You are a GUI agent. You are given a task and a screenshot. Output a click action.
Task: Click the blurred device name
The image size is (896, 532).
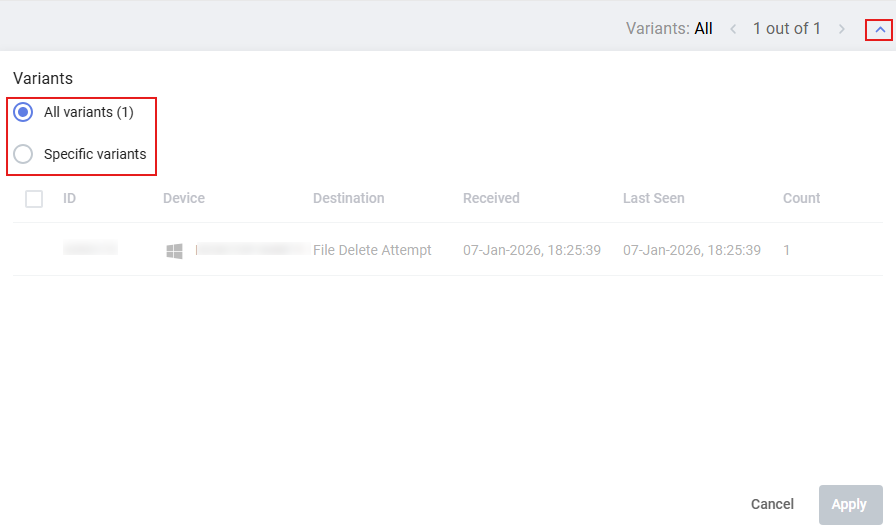[250, 250]
